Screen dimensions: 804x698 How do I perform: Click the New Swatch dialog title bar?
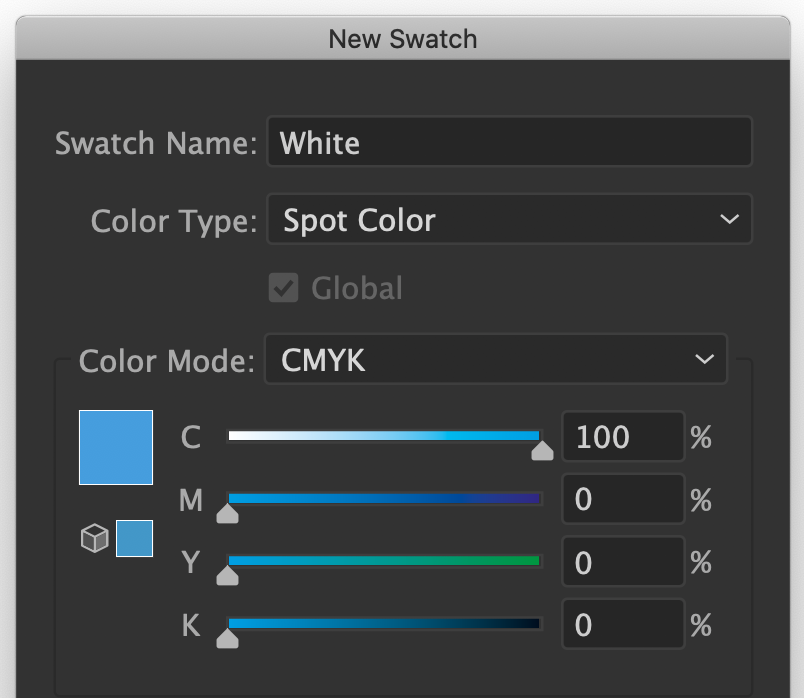pos(402,39)
